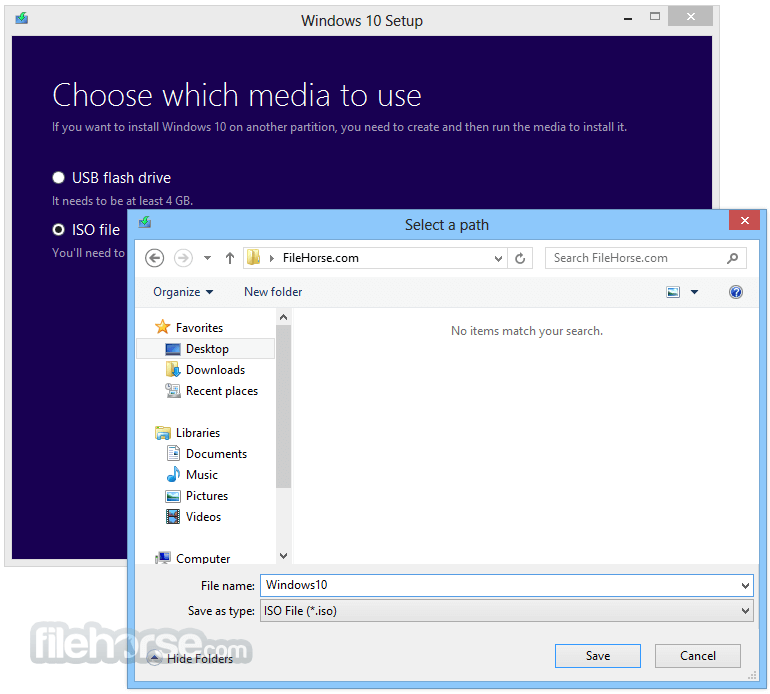Create a New folder
Screen dimensions: 770x694
[273, 292]
